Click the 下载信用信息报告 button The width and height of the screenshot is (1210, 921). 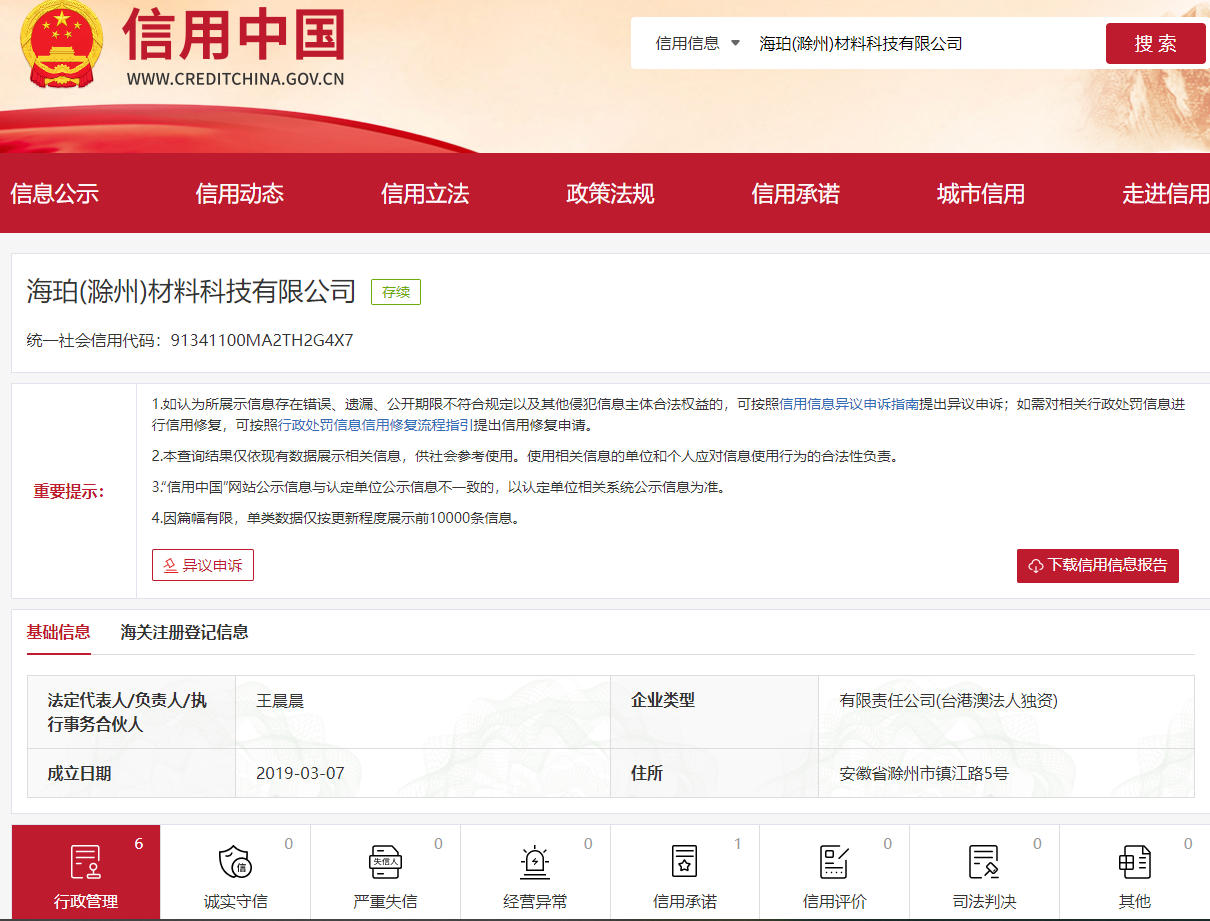pyautogui.click(x=1098, y=565)
